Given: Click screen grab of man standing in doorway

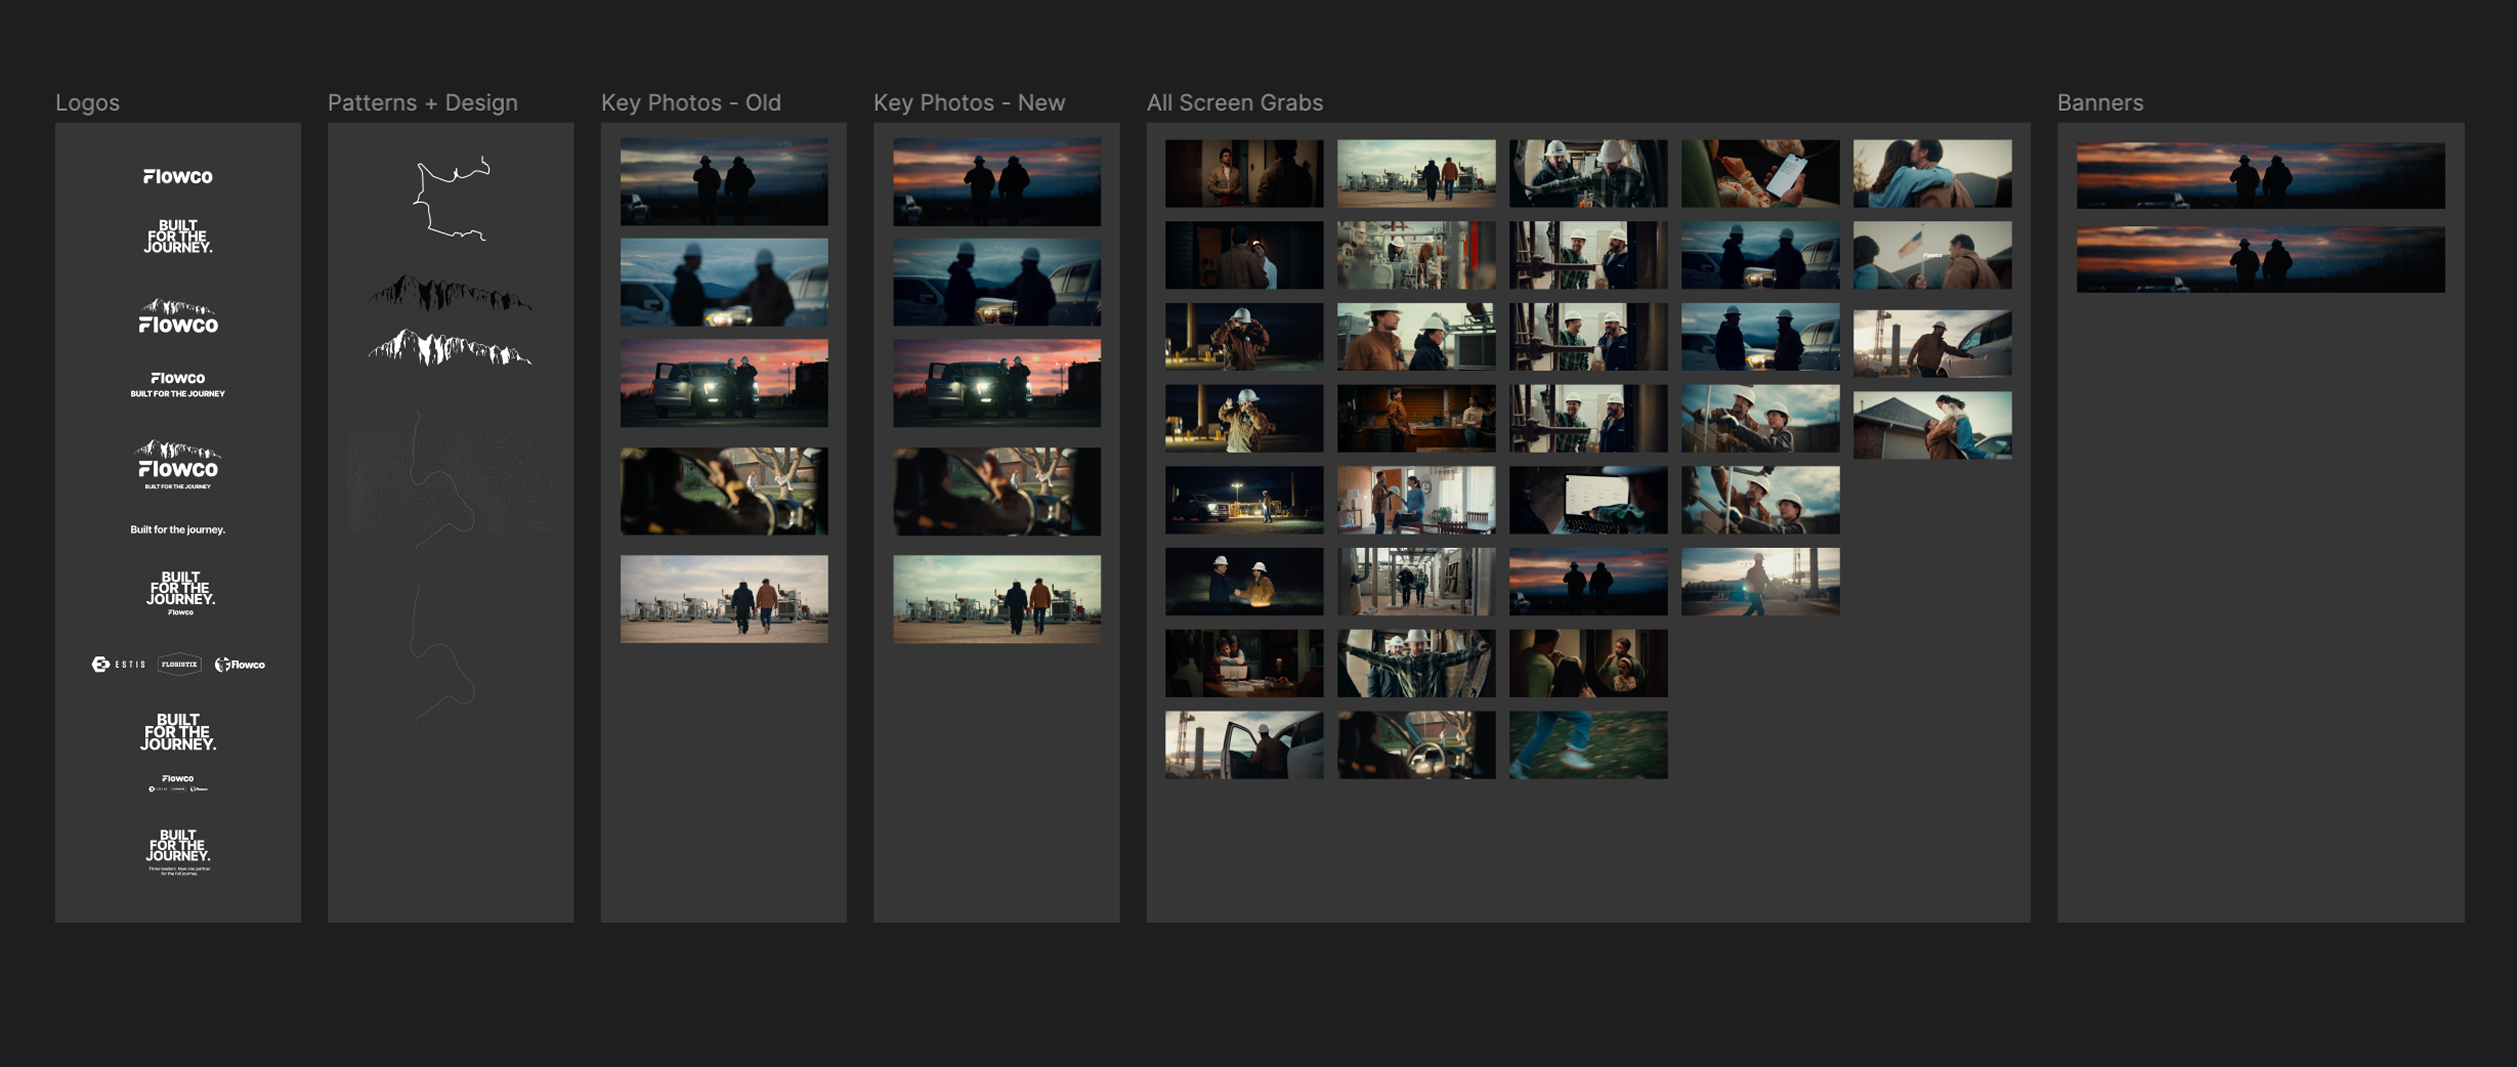Looking at the screenshot, I should tap(1244, 174).
